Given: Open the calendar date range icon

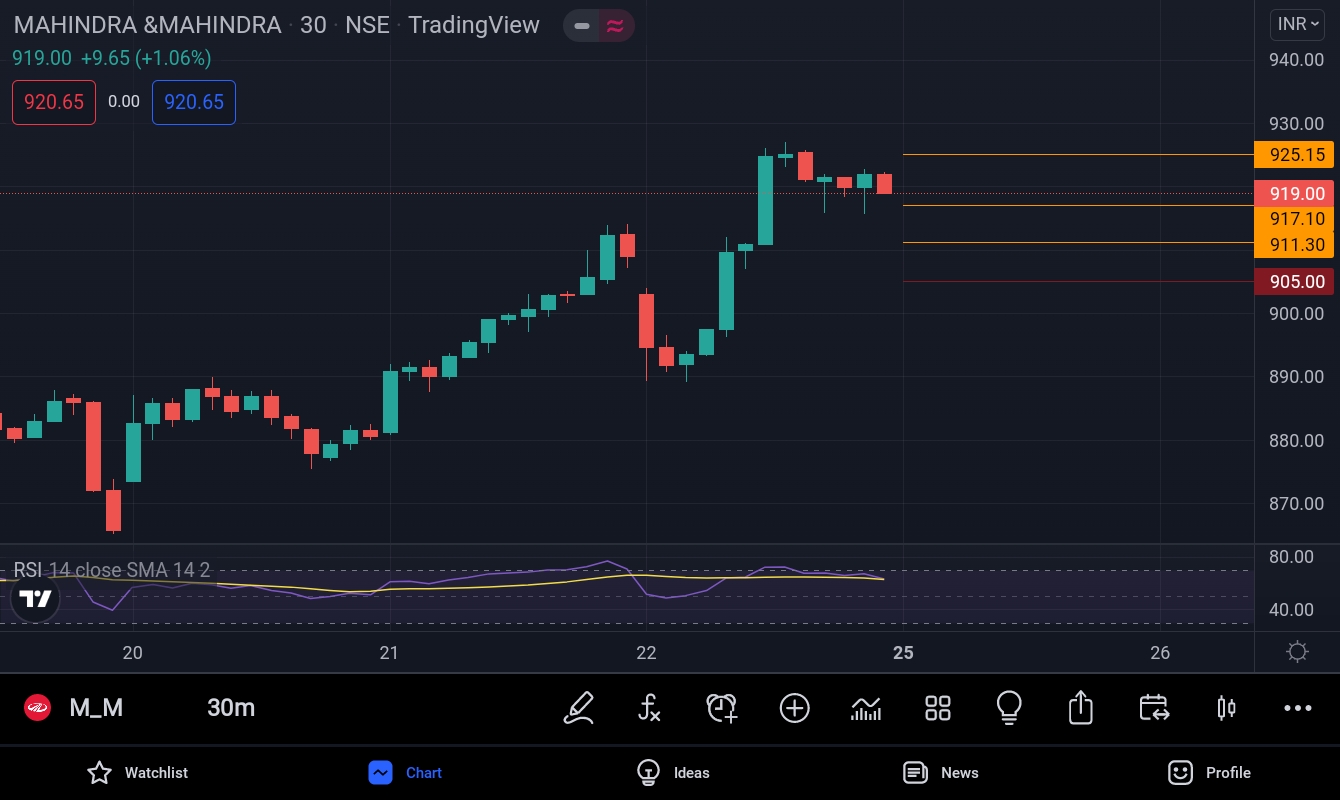Looking at the screenshot, I should click(1154, 708).
